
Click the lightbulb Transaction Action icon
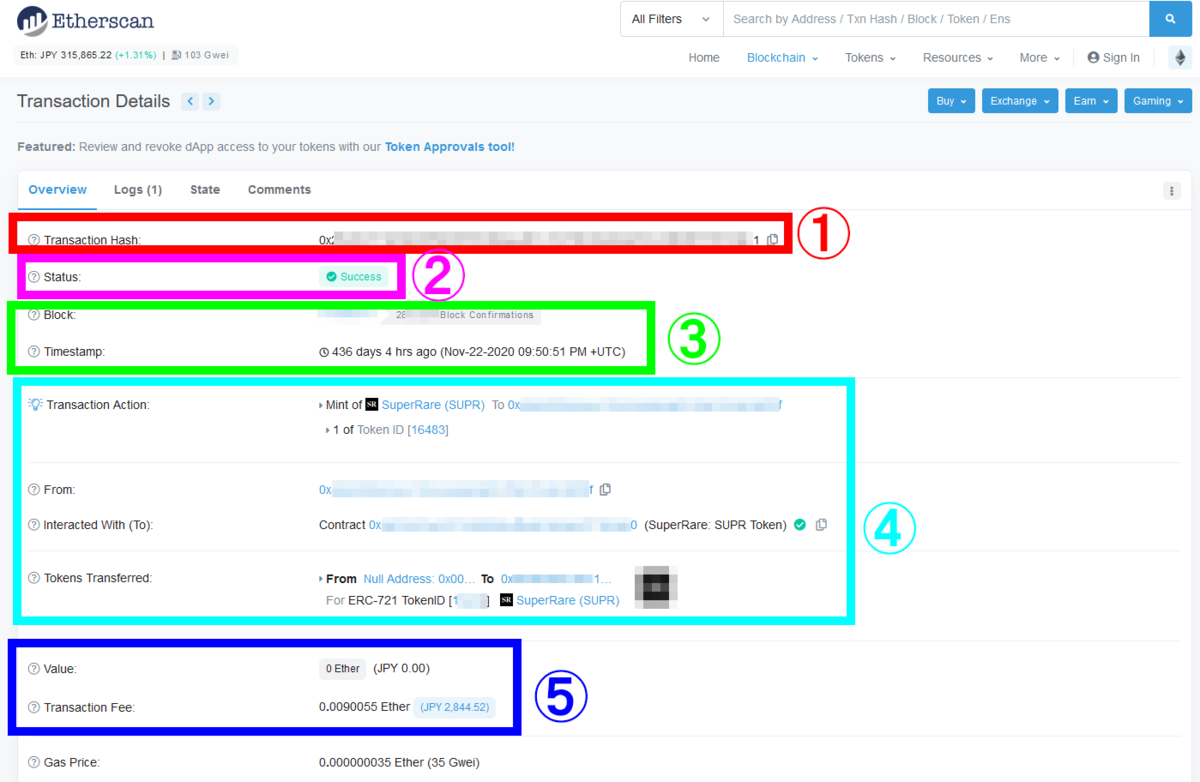(35, 404)
